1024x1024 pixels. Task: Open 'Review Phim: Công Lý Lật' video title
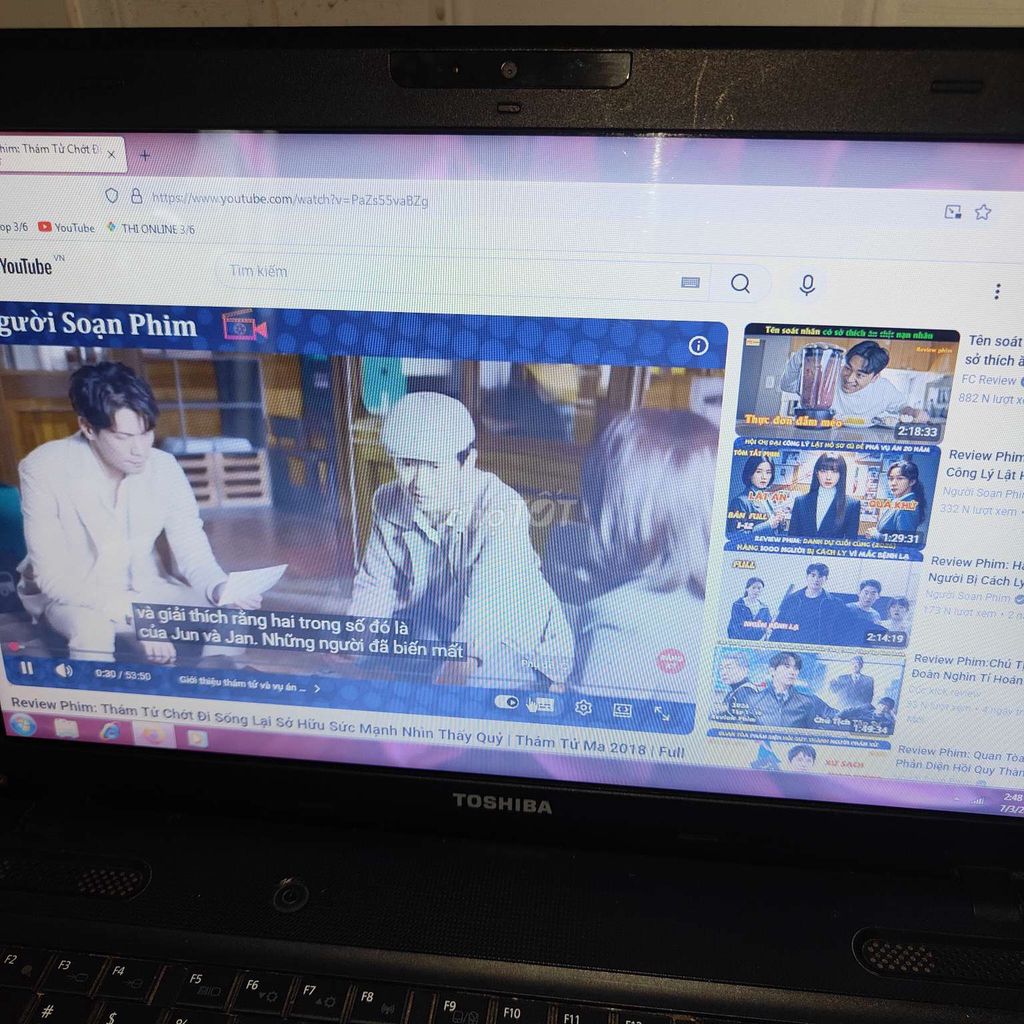pos(985,464)
